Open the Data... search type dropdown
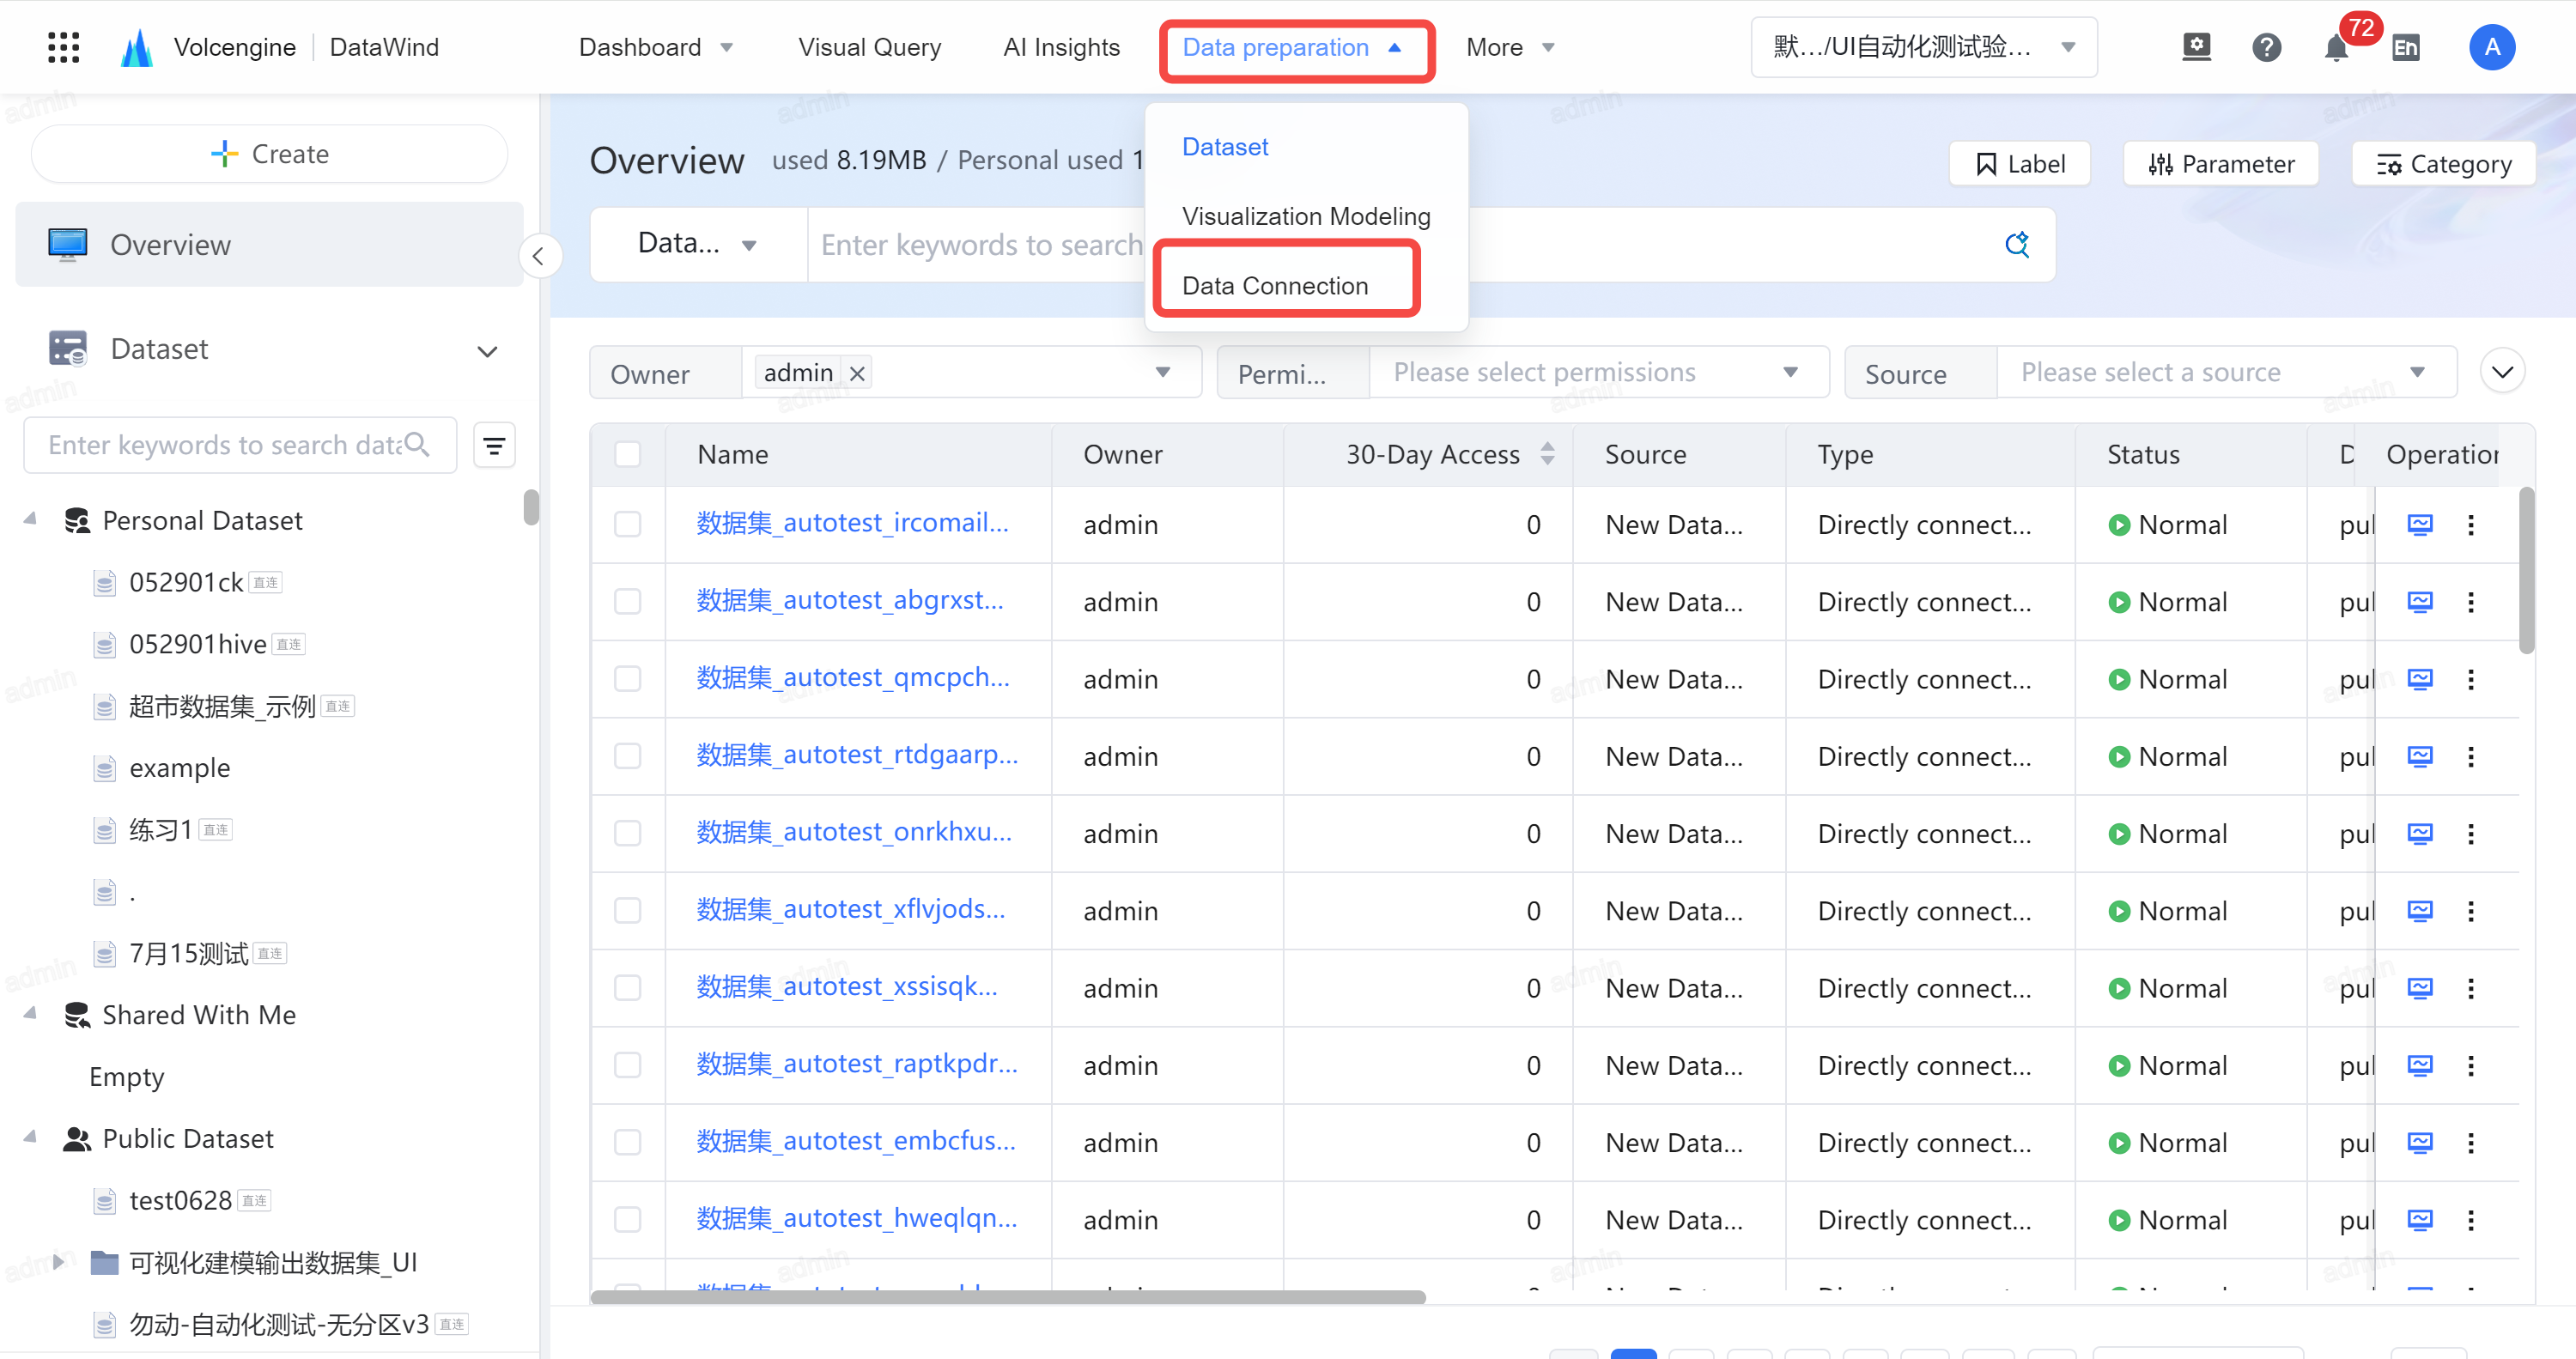The width and height of the screenshot is (2576, 1359). click(697, 244)
